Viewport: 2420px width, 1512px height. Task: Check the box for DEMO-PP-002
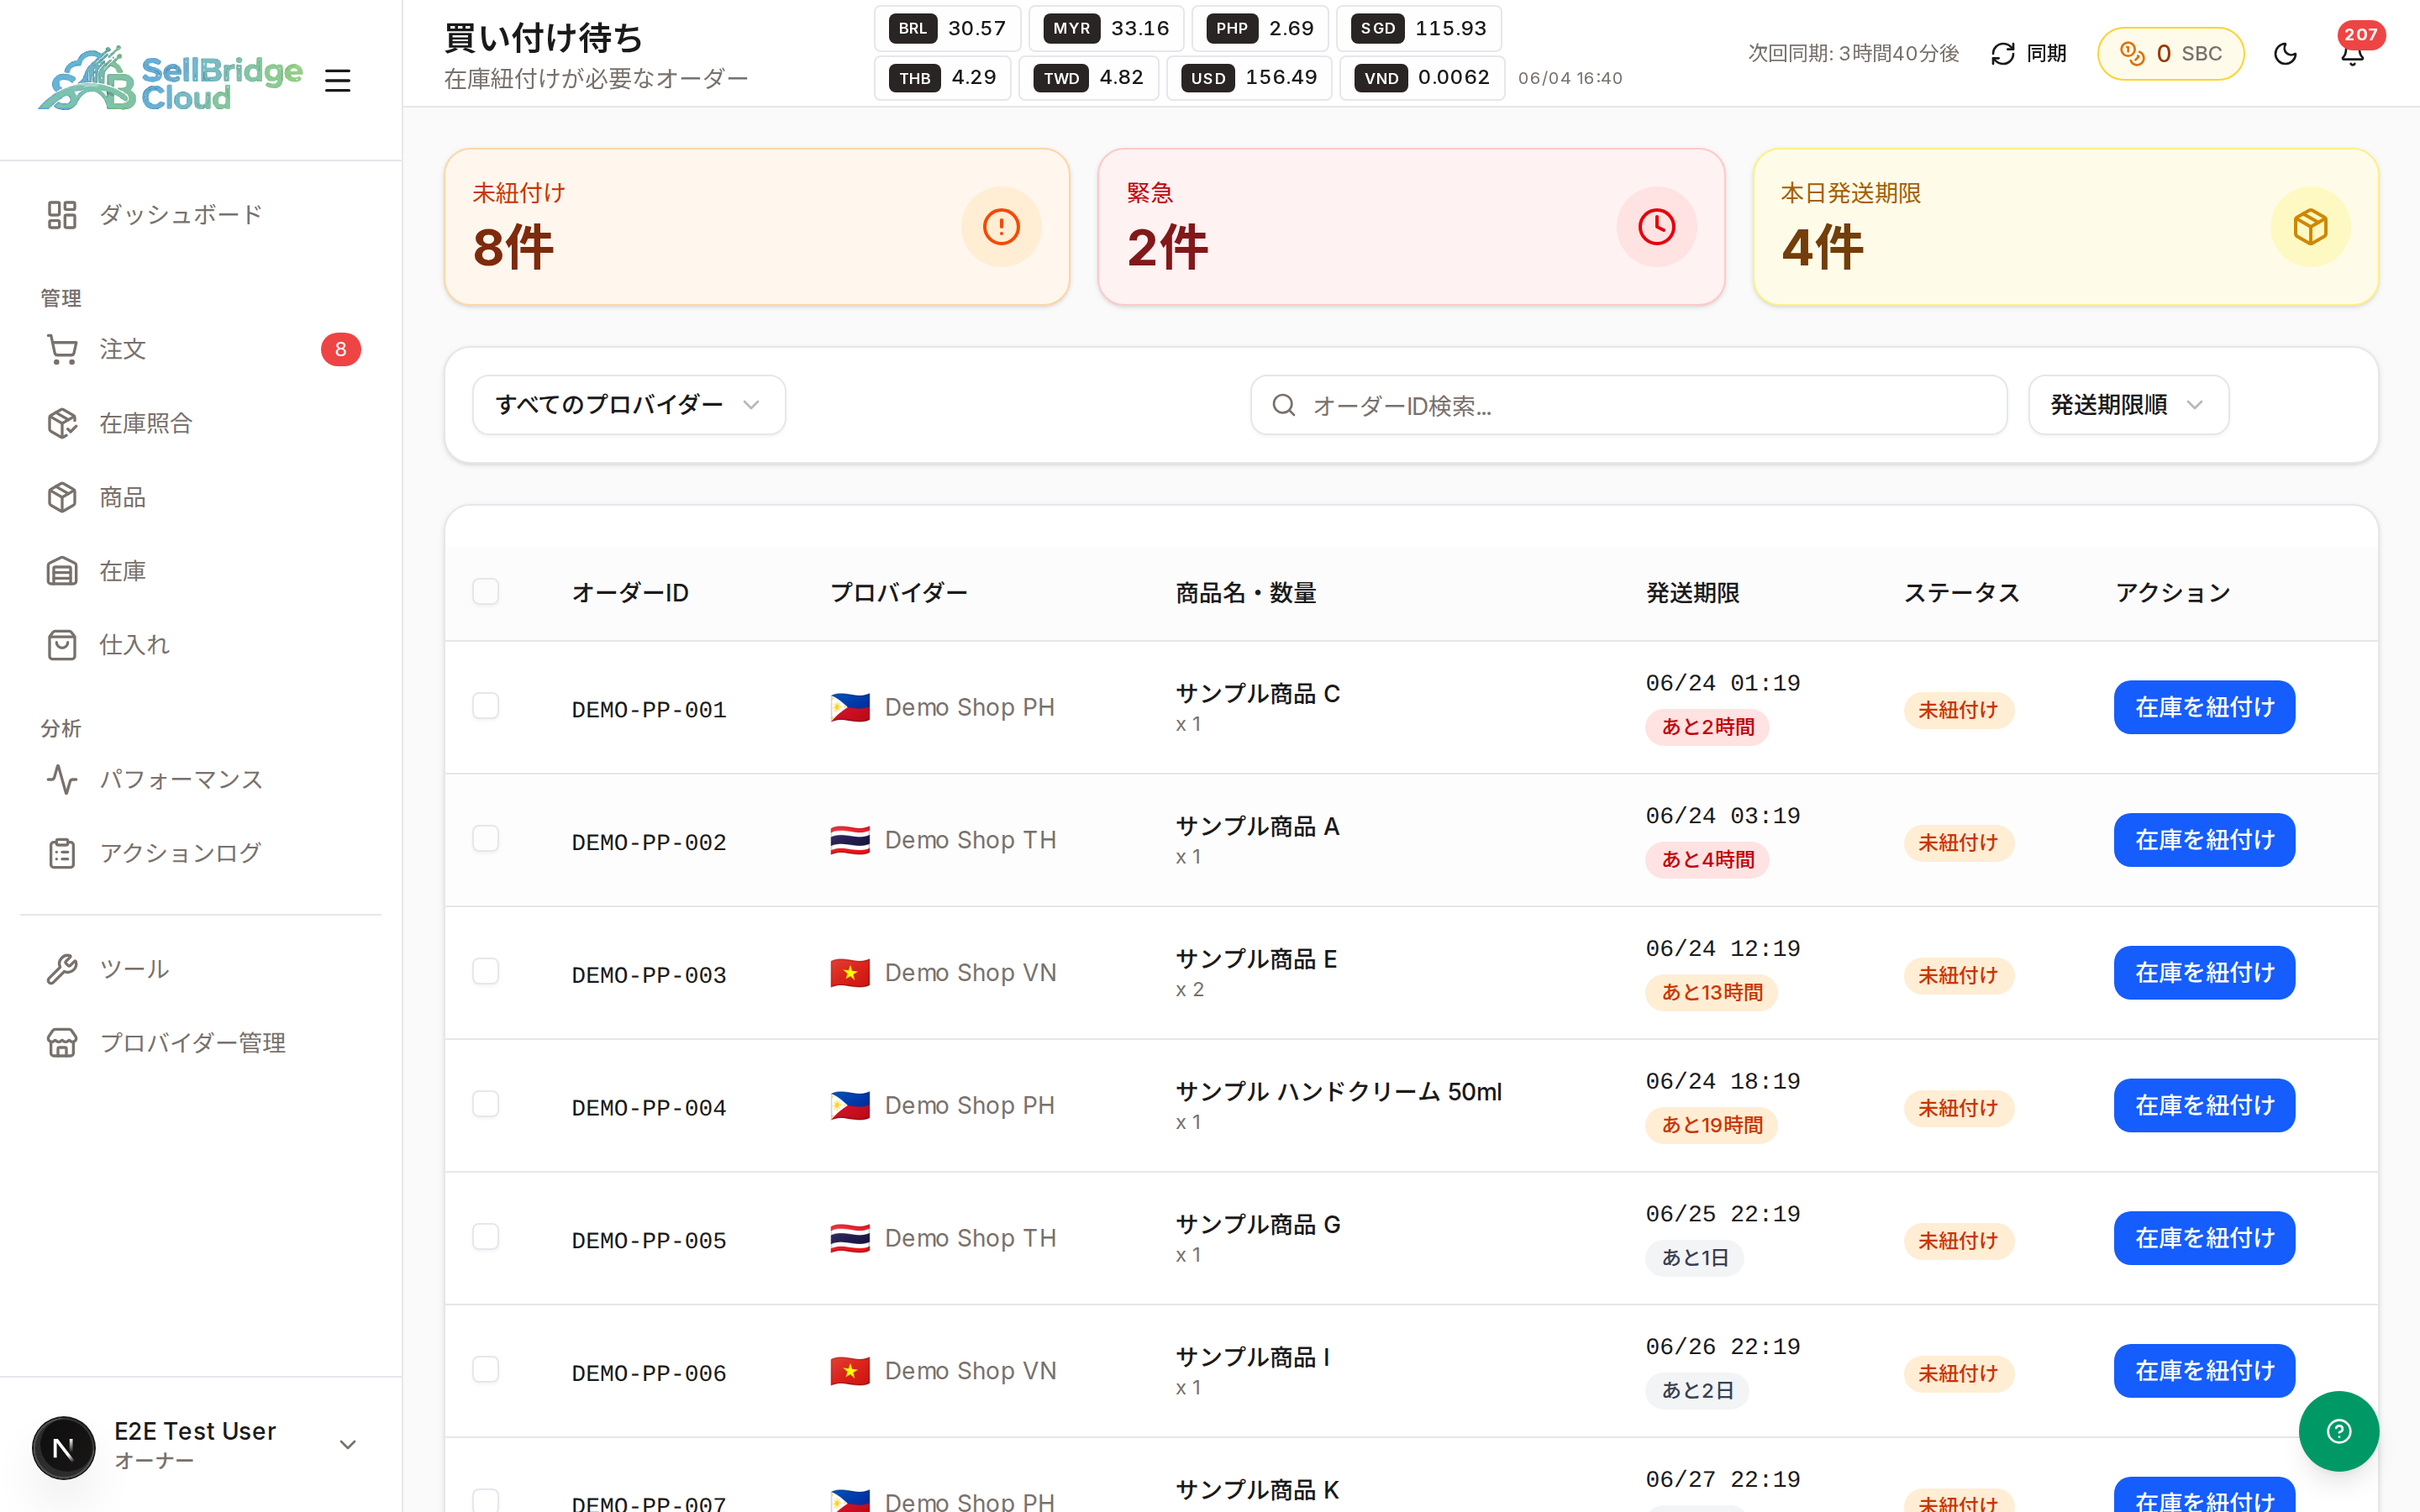pos(486,838)
